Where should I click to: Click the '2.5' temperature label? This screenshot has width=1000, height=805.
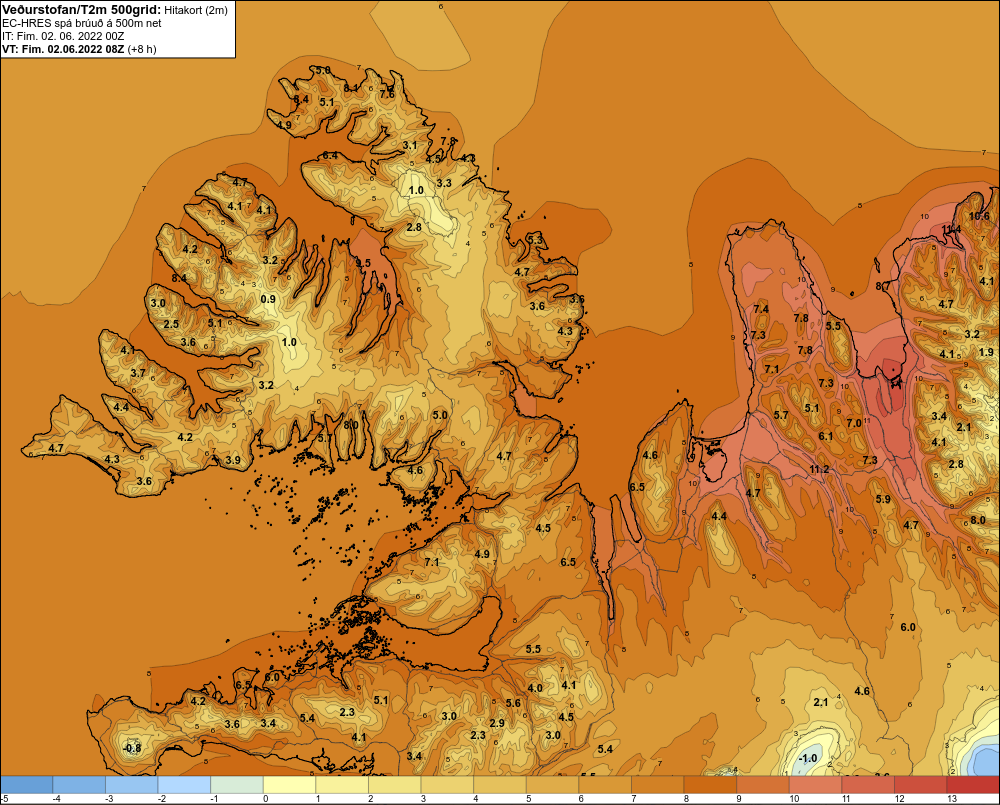(171, 324)
